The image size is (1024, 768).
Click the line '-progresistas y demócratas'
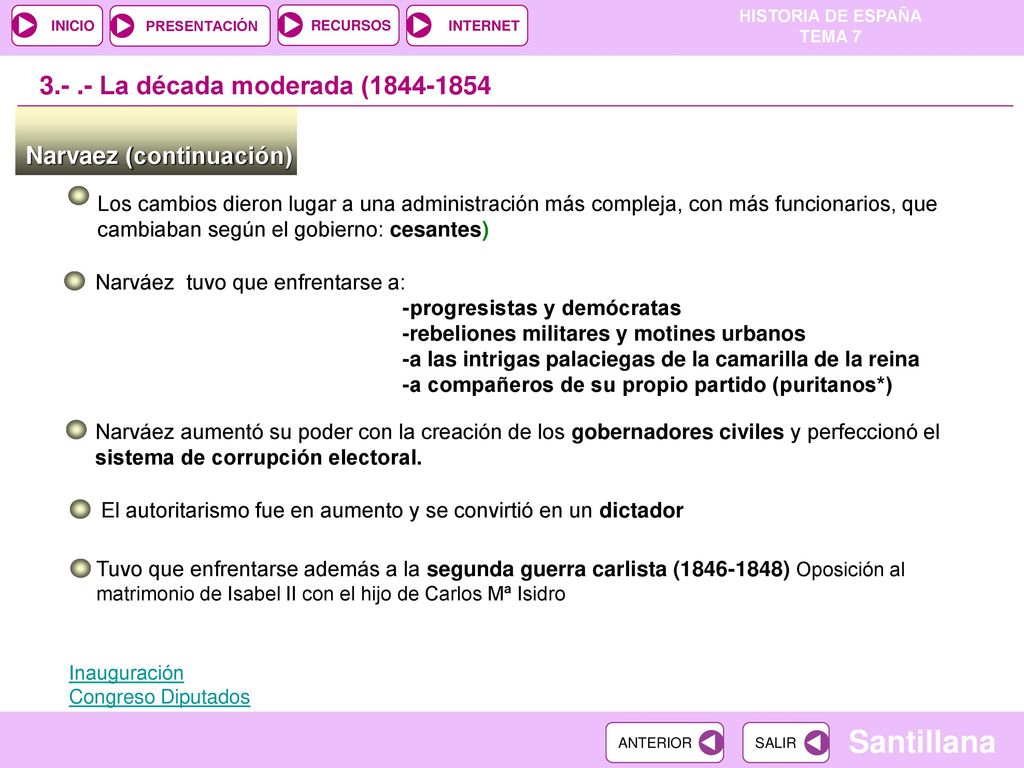(x=541, y=308)
